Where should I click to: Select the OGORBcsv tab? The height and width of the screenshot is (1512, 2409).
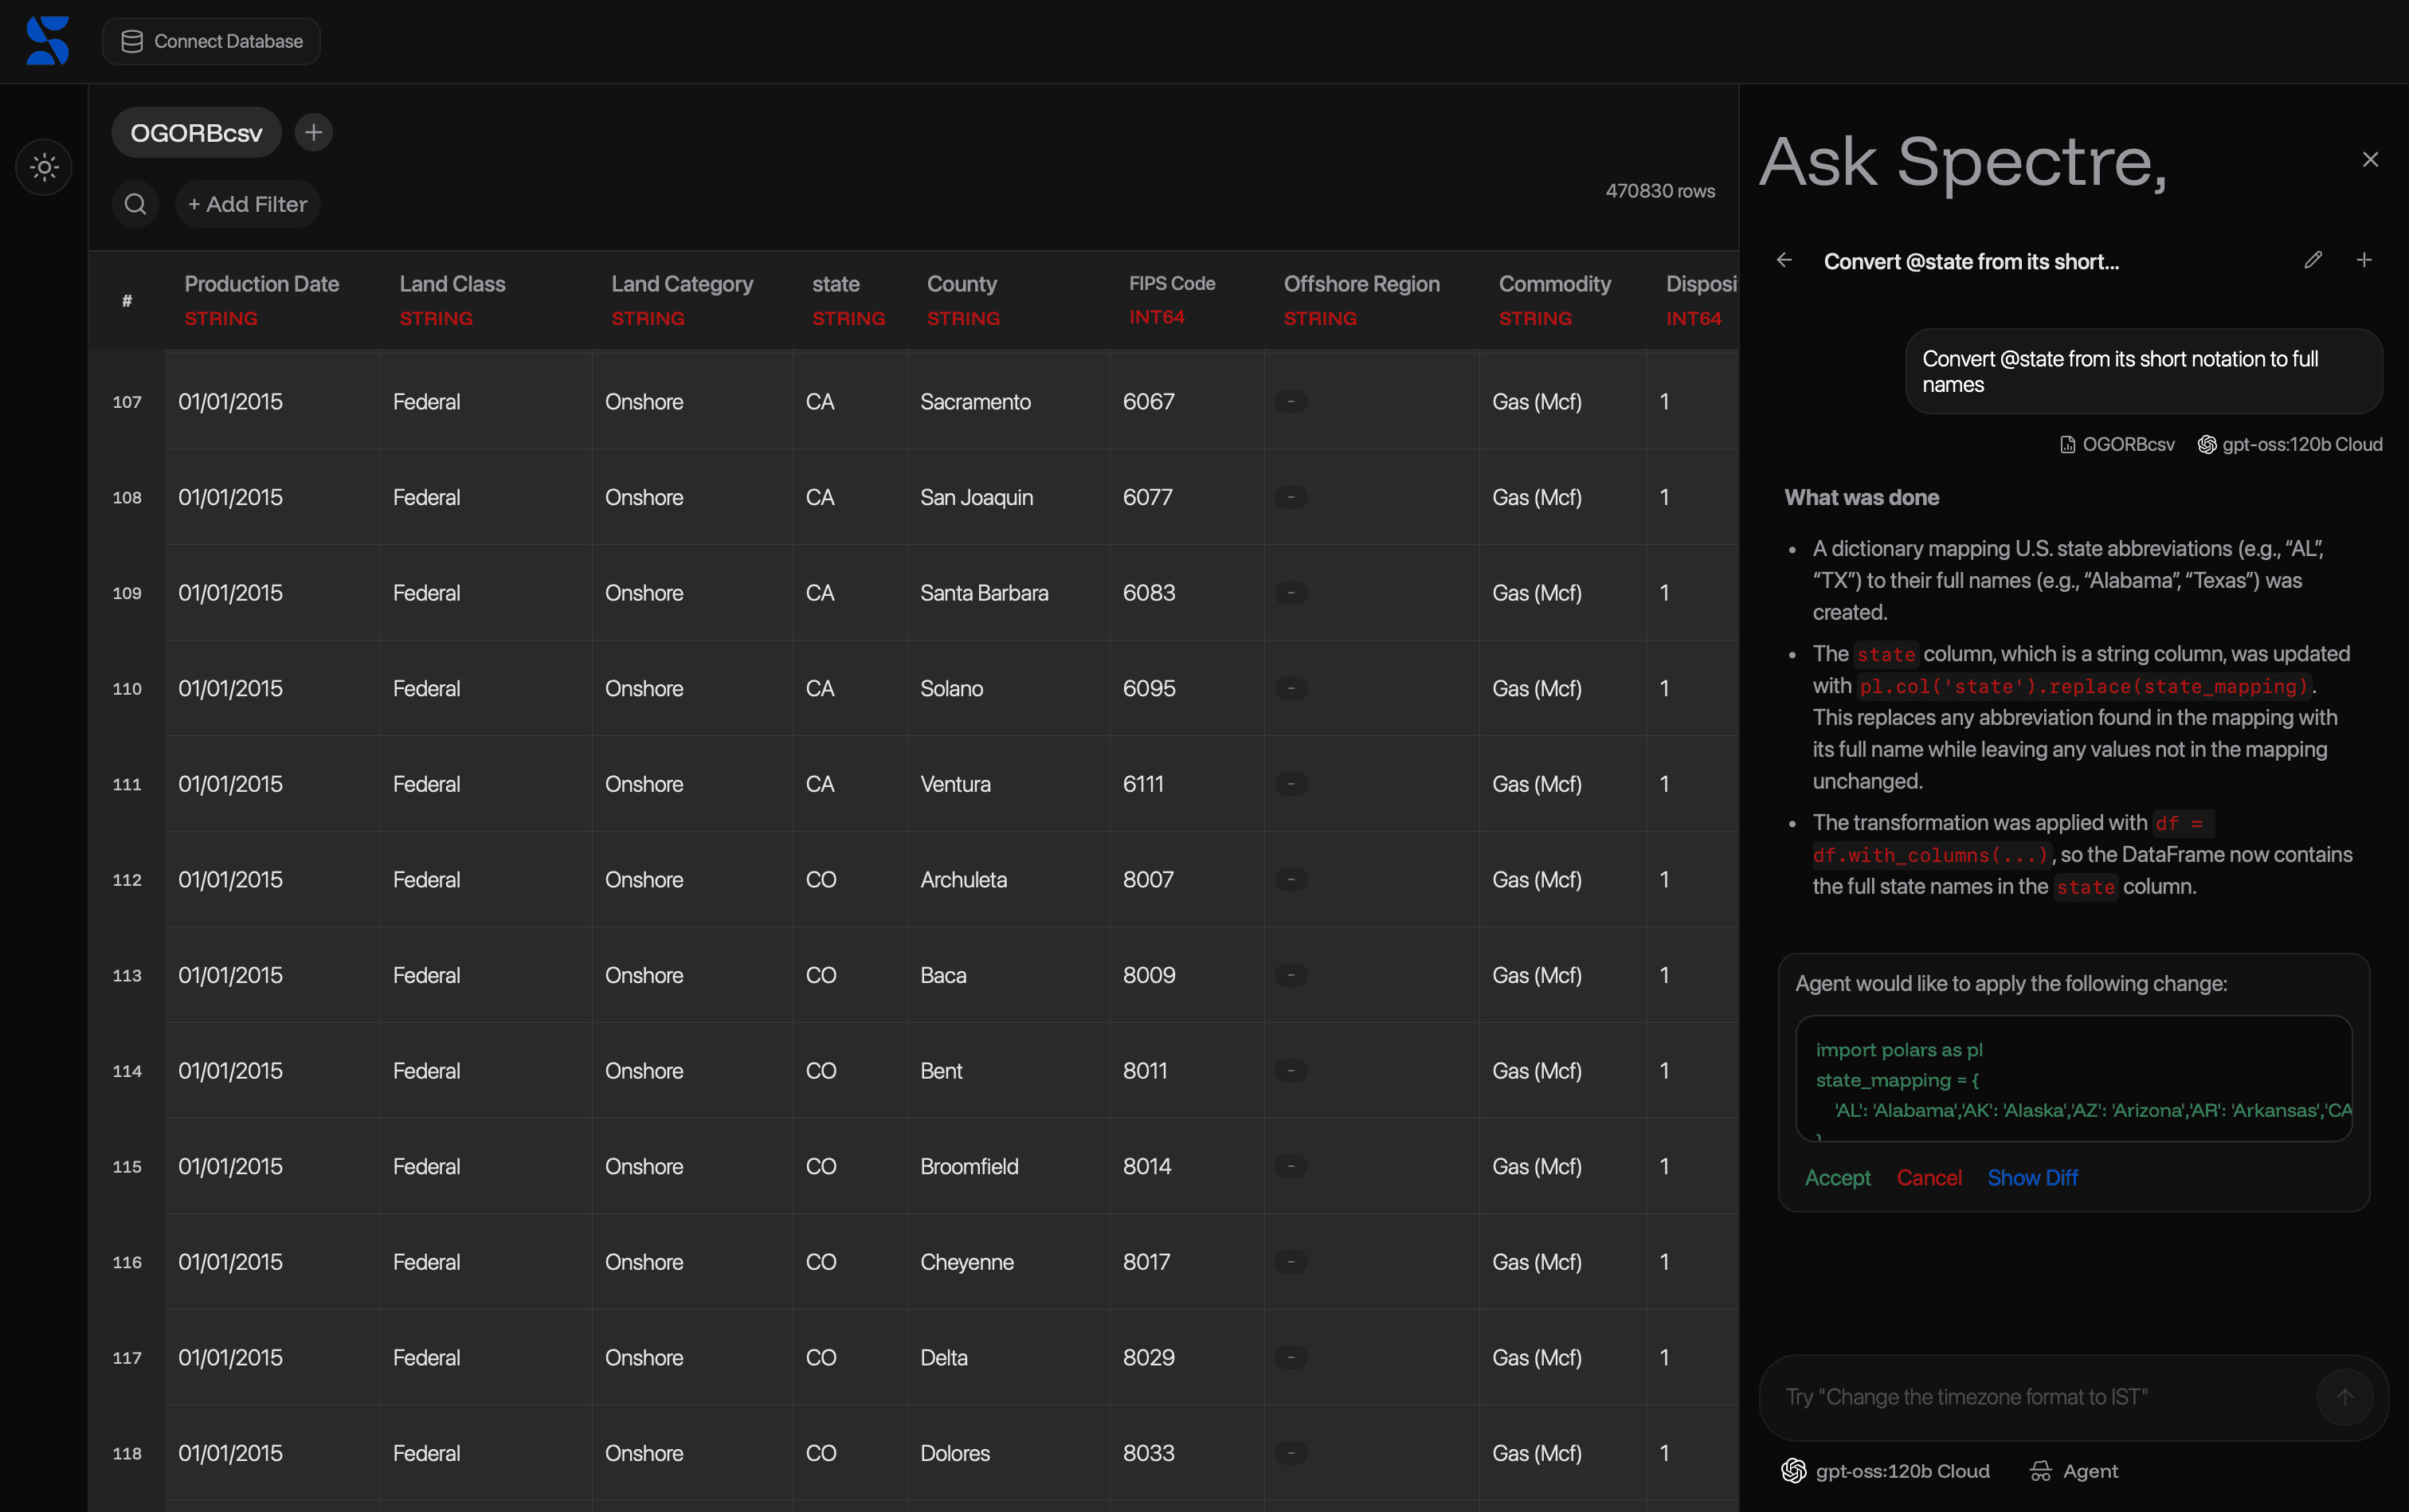pos(196,133)
